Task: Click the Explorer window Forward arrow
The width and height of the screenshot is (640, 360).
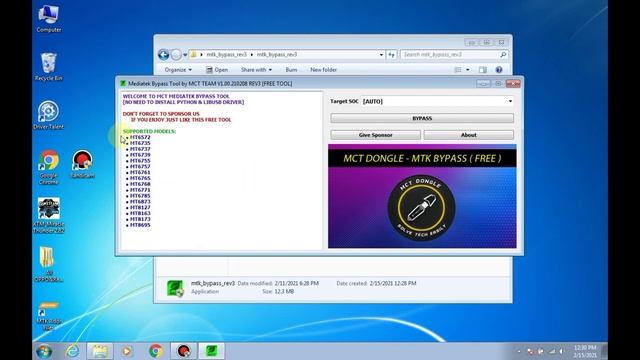Action: 176,55
